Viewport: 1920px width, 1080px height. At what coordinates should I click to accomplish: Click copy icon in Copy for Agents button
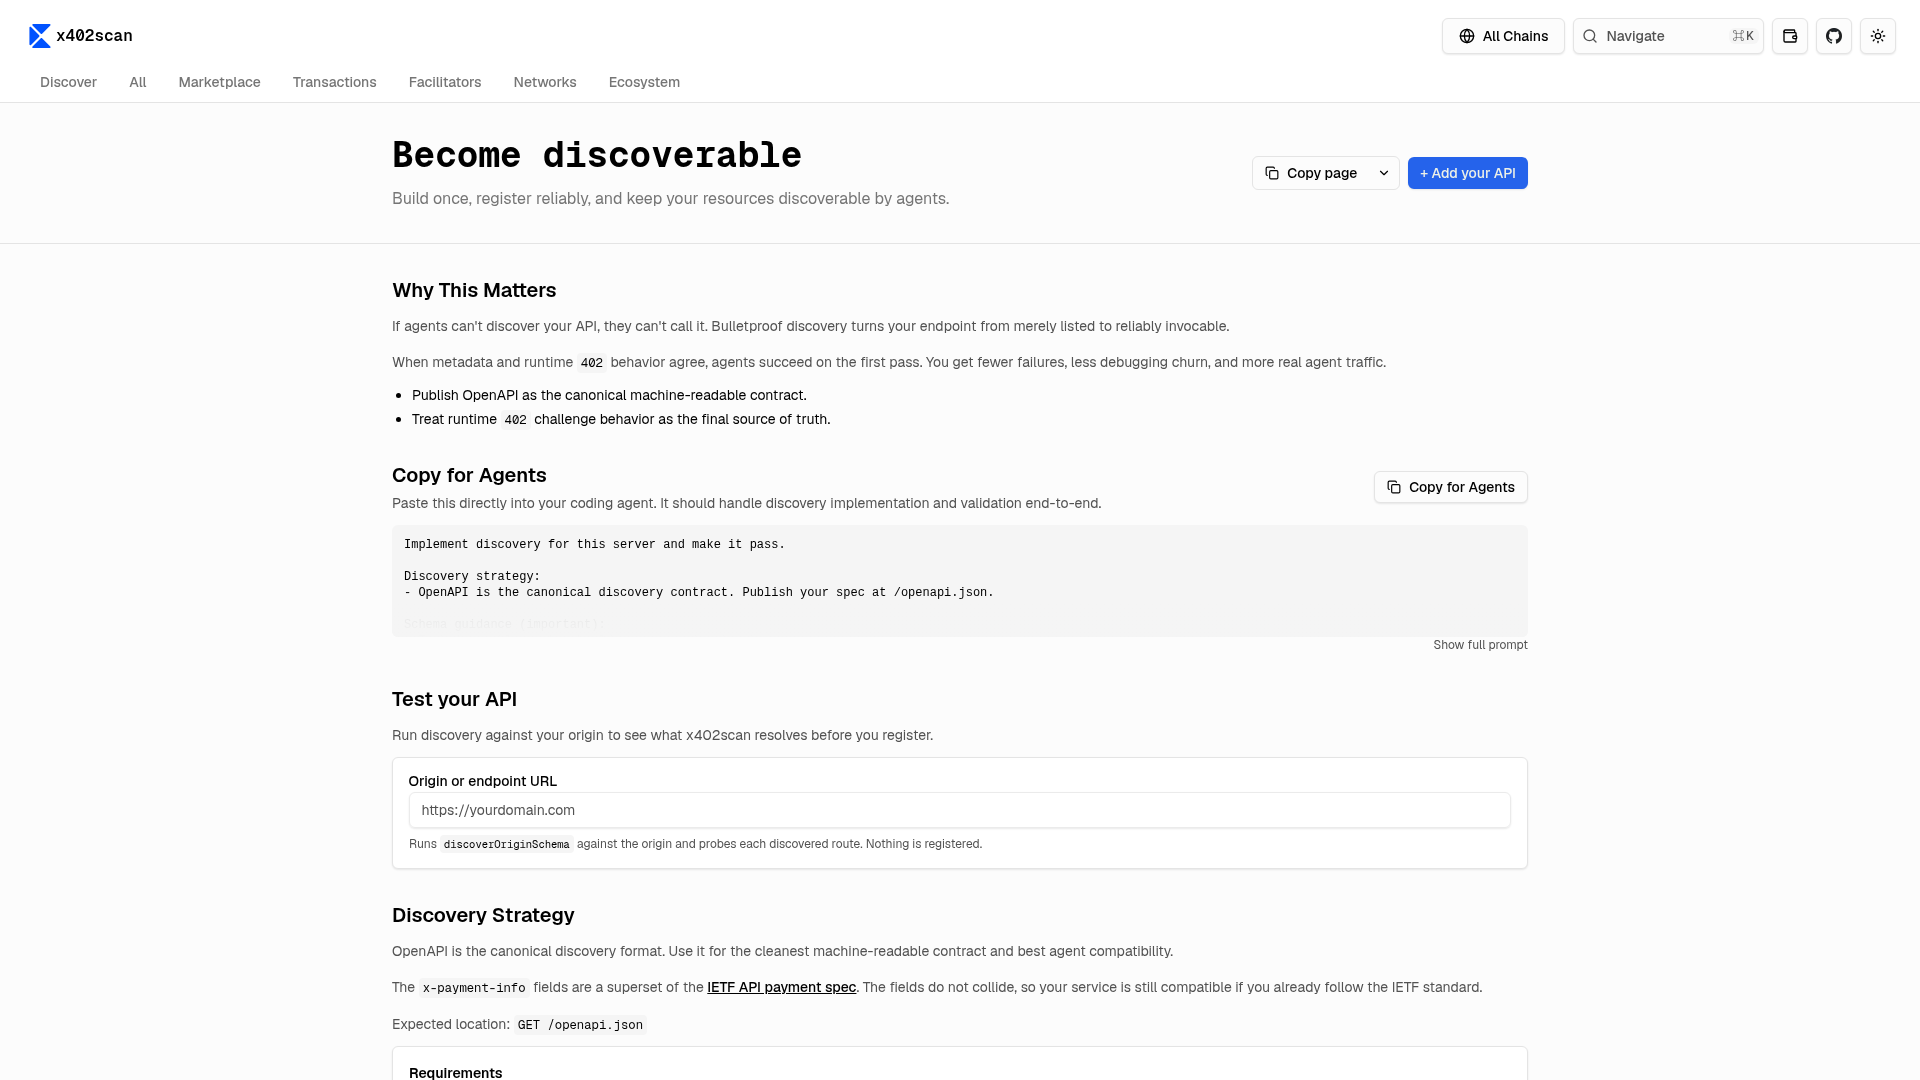(1394, 487)
